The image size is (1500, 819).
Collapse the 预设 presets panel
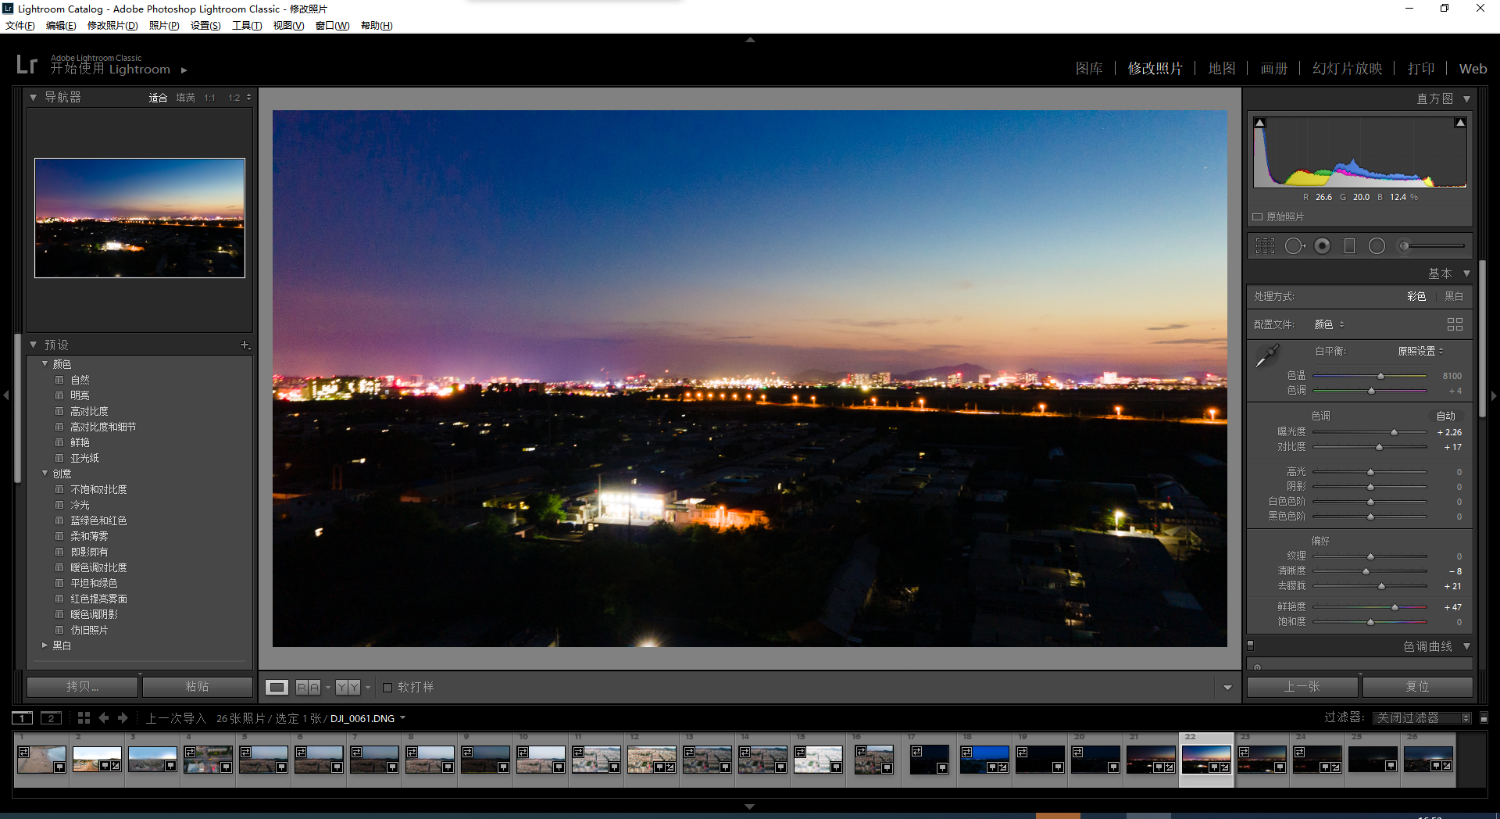point(33,345)
